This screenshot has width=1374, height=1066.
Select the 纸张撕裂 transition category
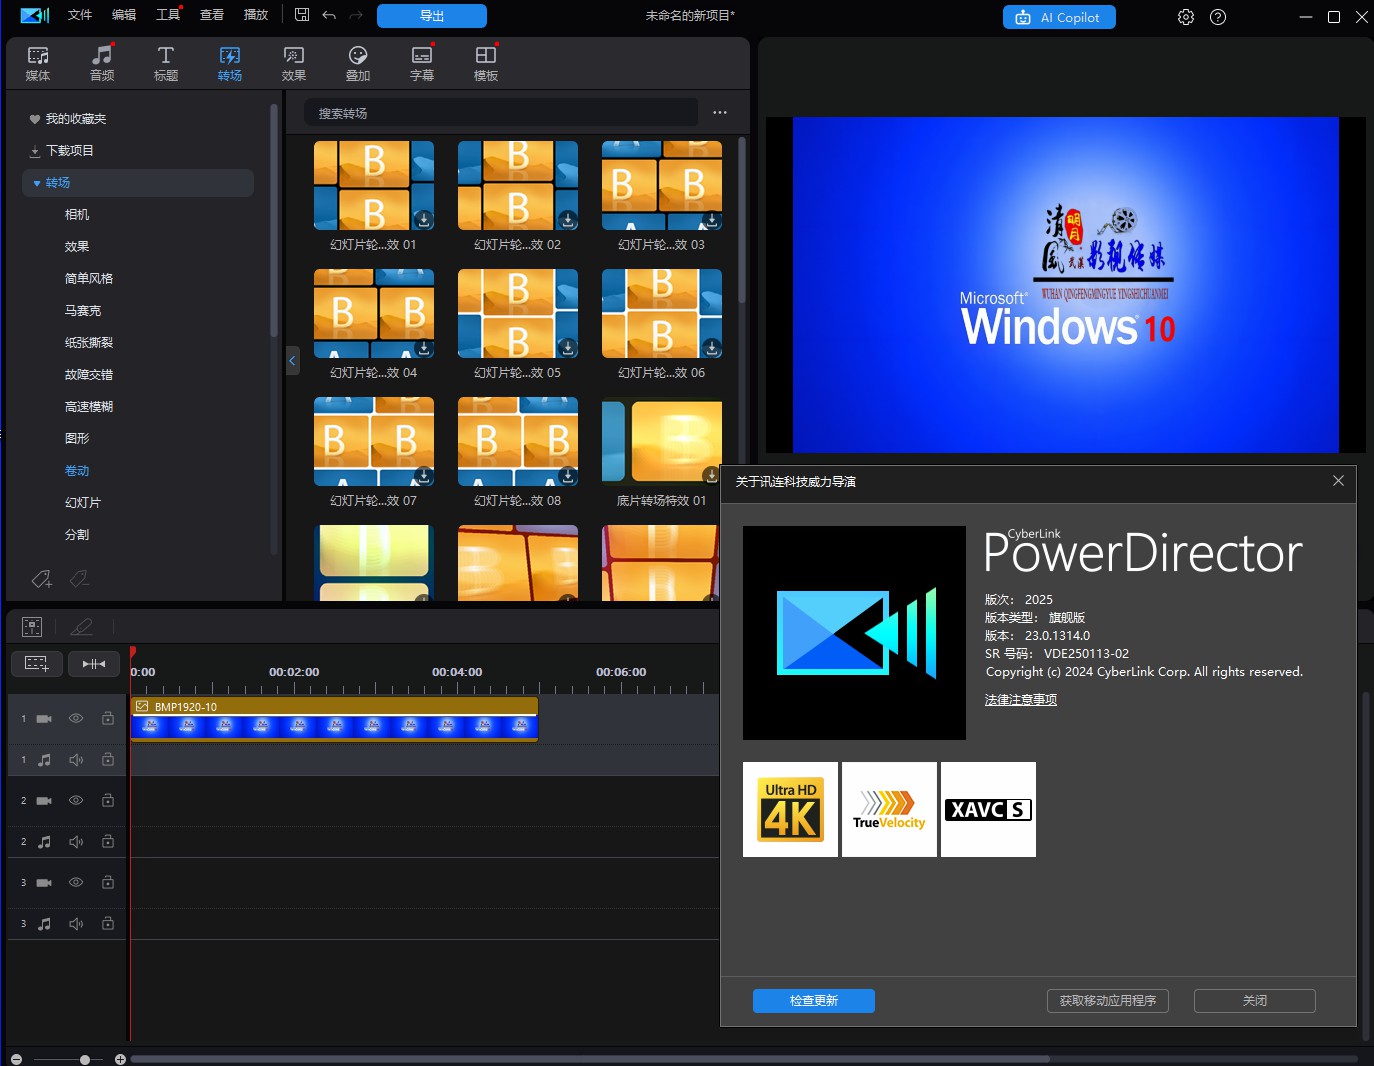click(89, 343)
